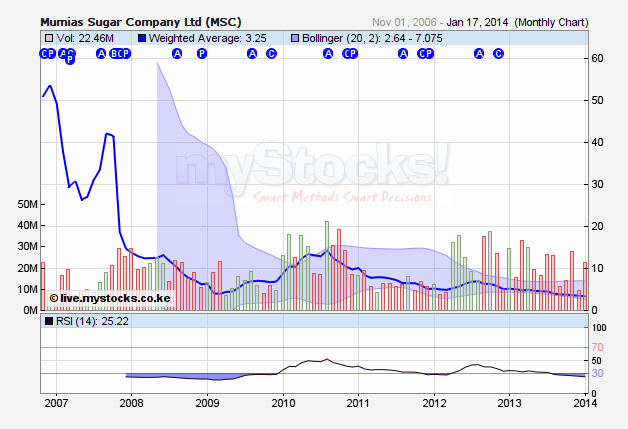
Task: Click the '(Monthly Chart)' label
Action: pos(554,21)
